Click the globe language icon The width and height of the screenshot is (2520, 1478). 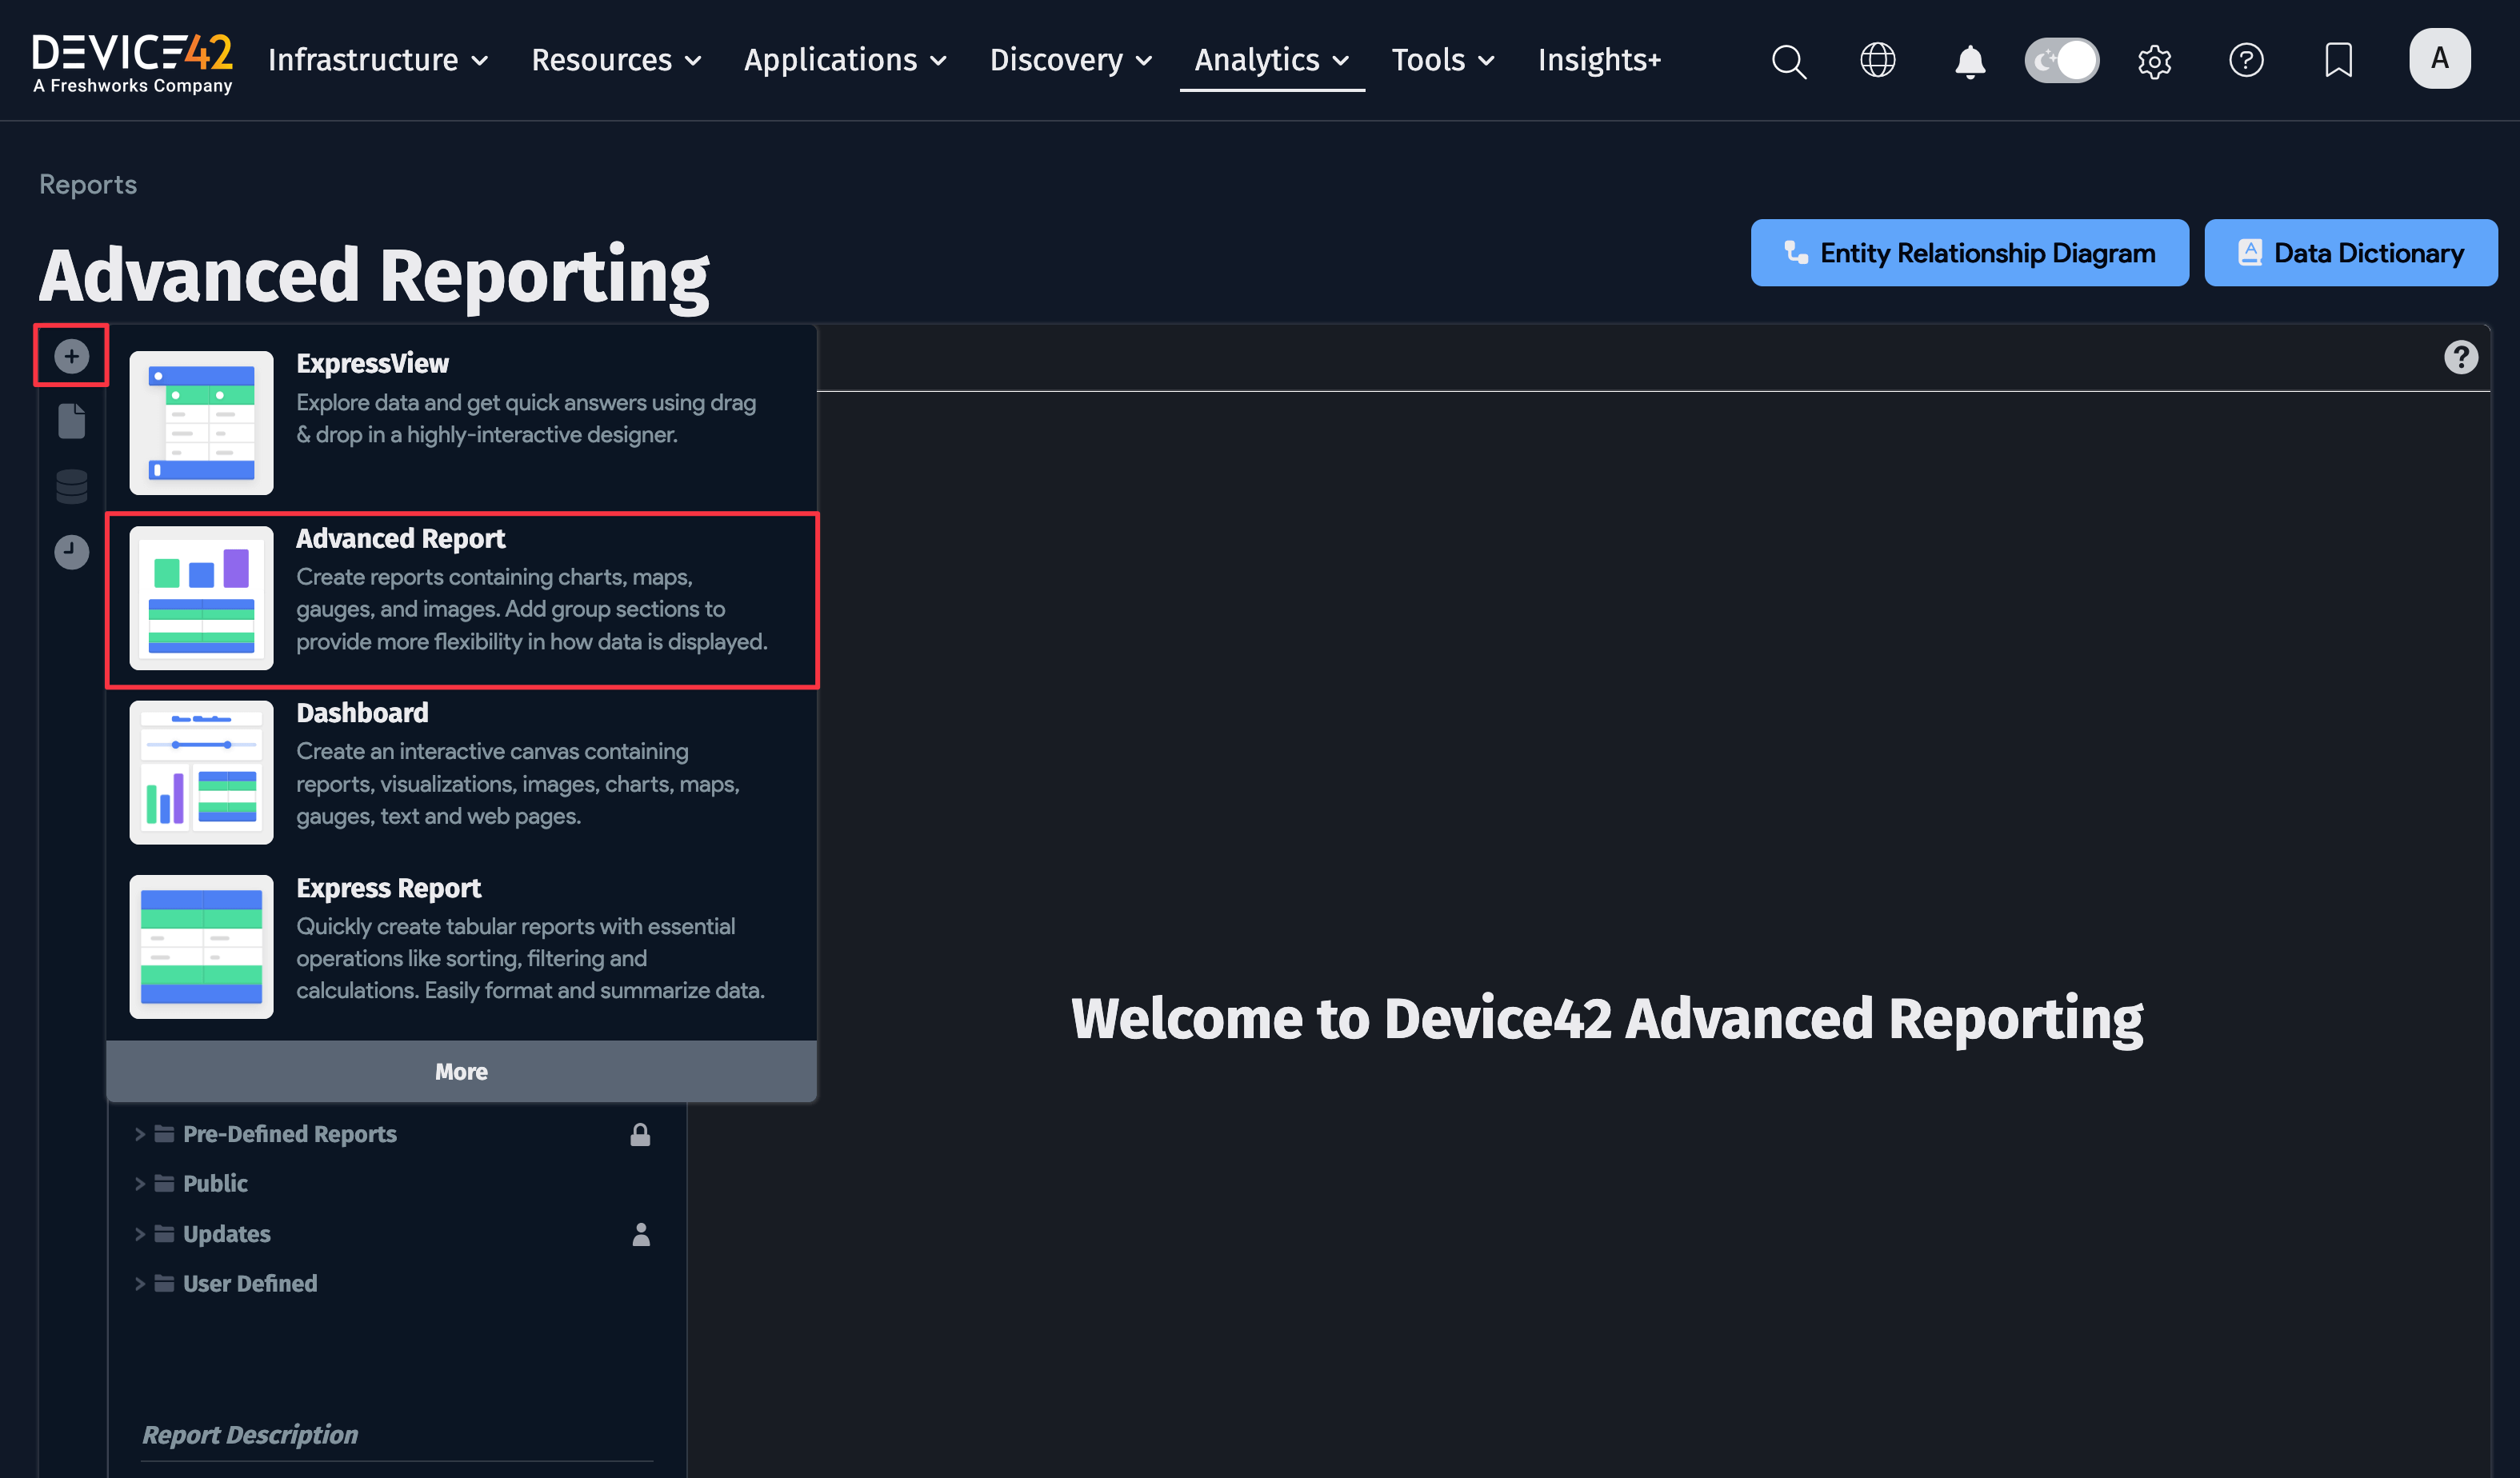coord(1878,61)
